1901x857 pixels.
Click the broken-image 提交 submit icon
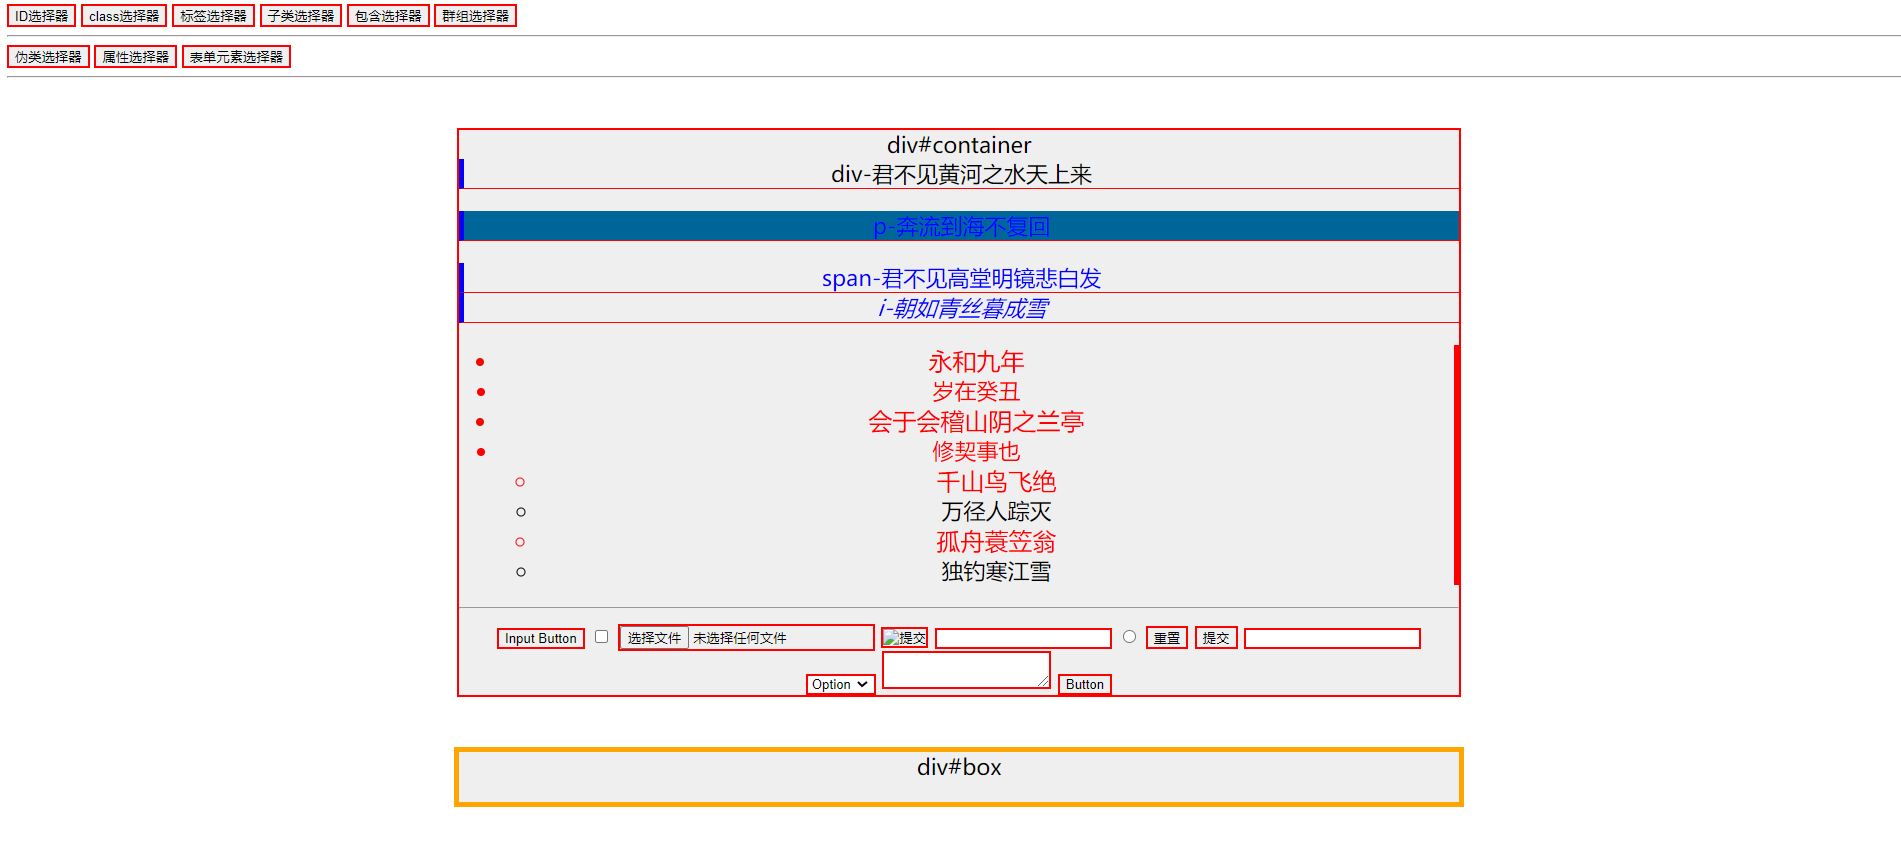pyautogui.click(x=905, y=637)
